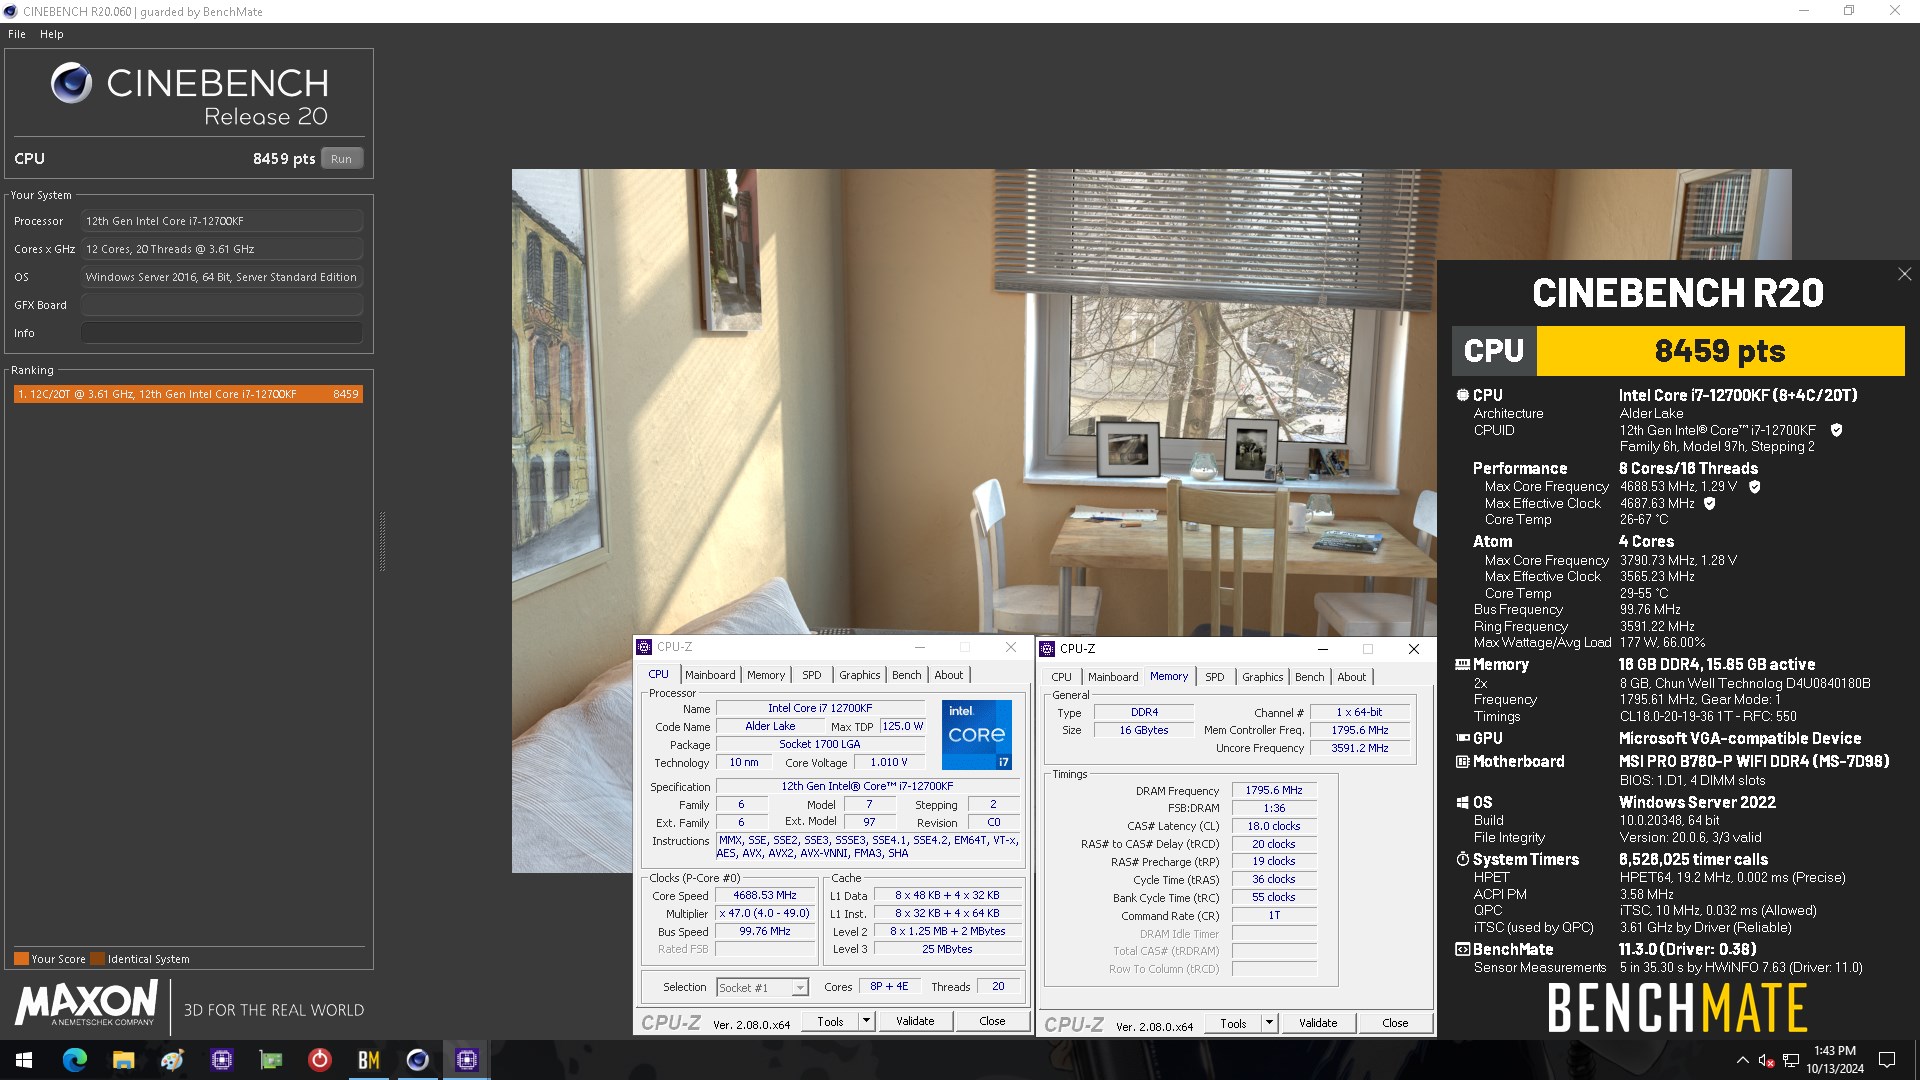1920x1080 pixels.
Task: Select the 12C/20T i7-12700KF ranking entry
Action: pyautogui.click(x=188, y=394)
